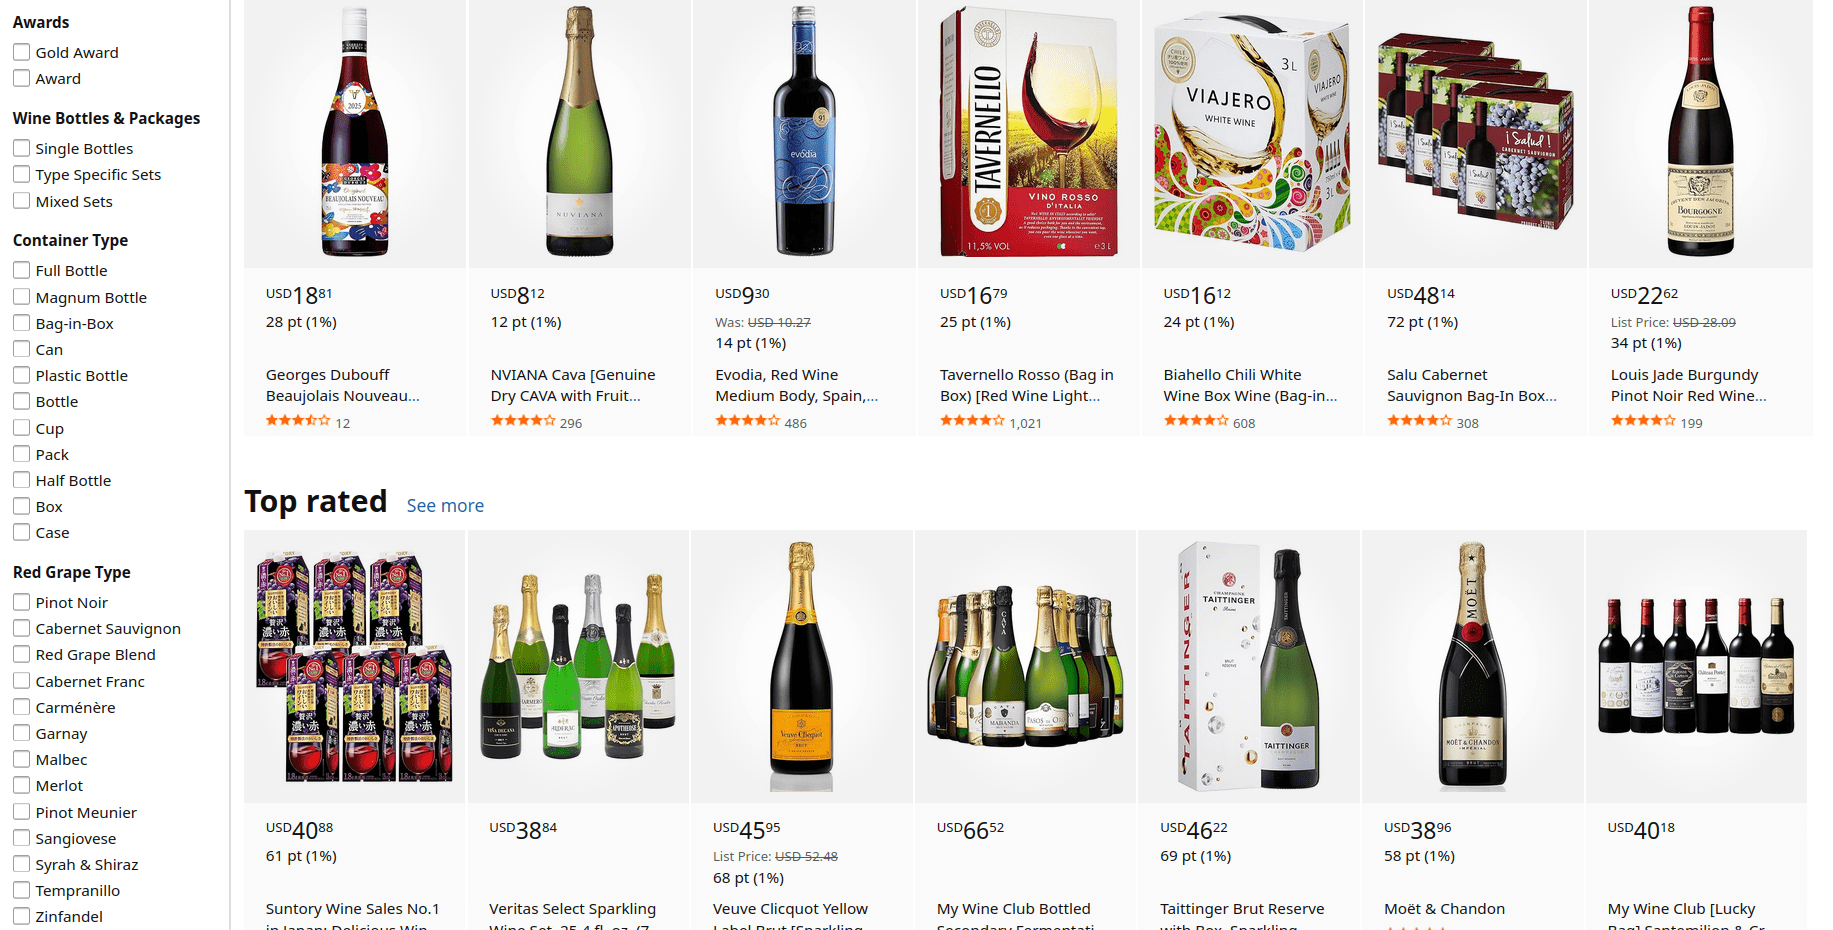Open Moët & Chandon product title
The width and height of the screenshot is (1833, 930).
[1444, 909]
